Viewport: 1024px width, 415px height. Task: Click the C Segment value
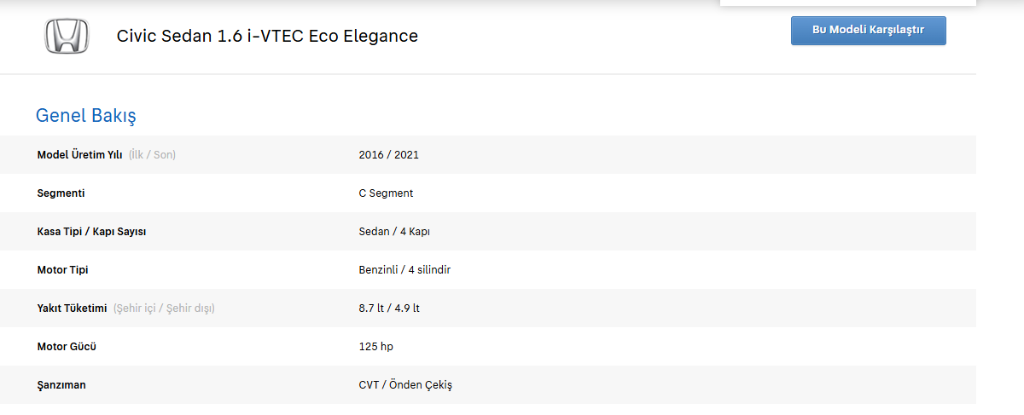coord(386,193)
